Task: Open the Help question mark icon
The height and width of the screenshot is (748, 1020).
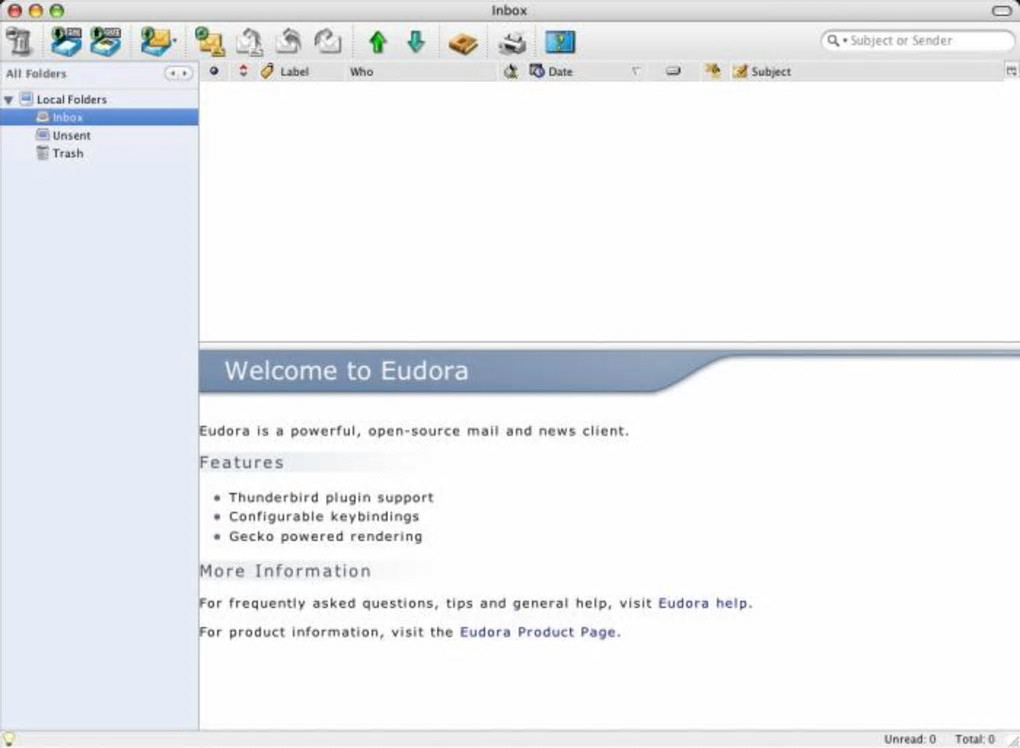Action: click(560, 42)
